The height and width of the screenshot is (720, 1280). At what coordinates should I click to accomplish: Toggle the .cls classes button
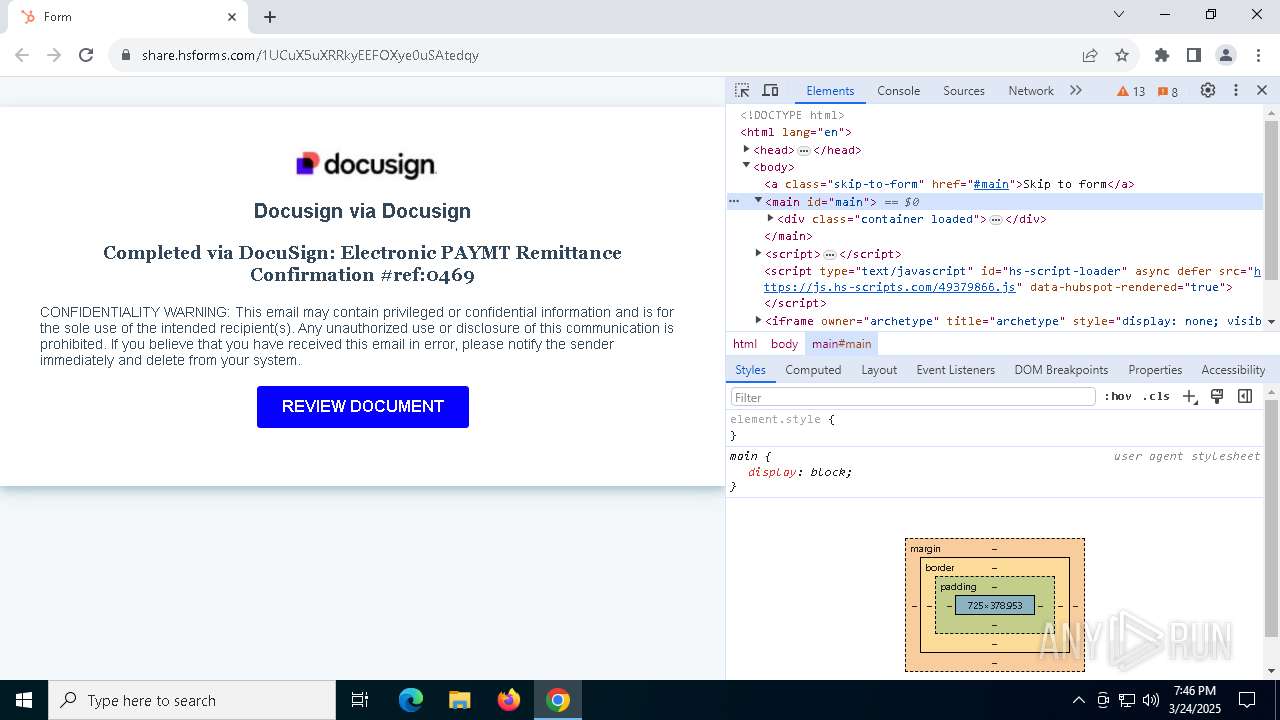[x=1156, y=397]
